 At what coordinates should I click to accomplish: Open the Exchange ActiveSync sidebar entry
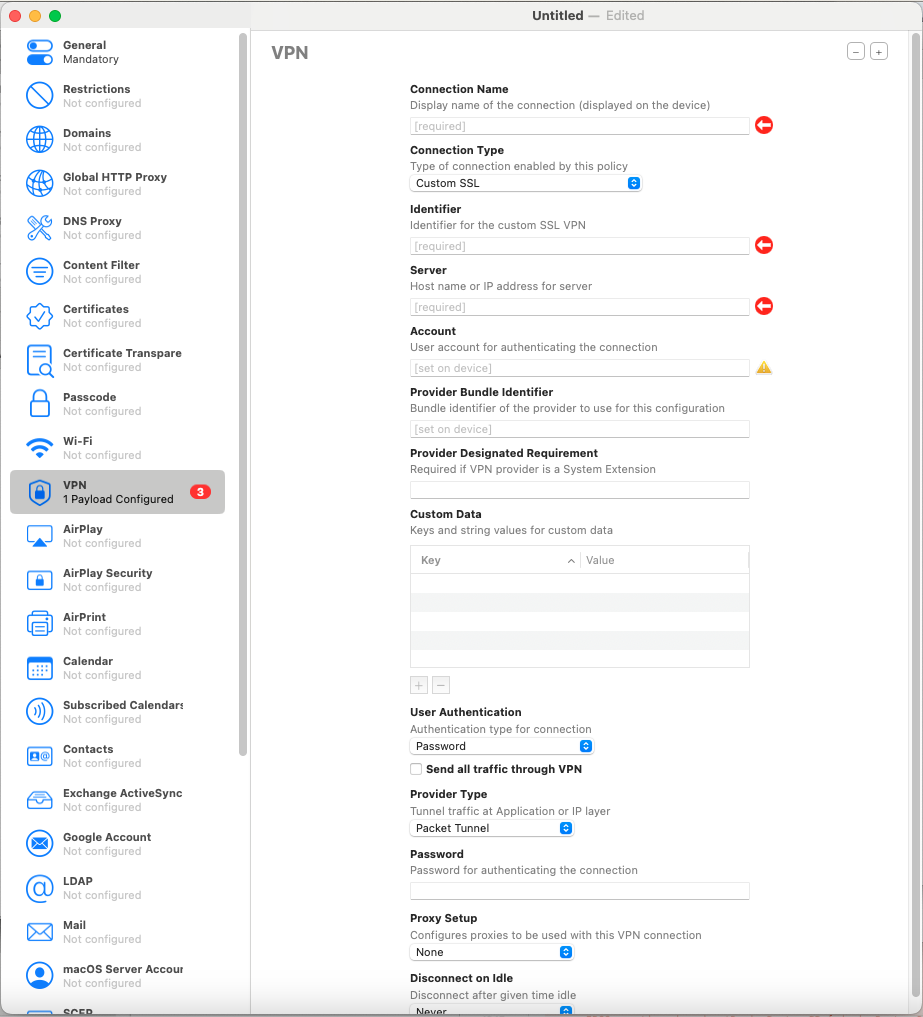click(x=41, y=799)
